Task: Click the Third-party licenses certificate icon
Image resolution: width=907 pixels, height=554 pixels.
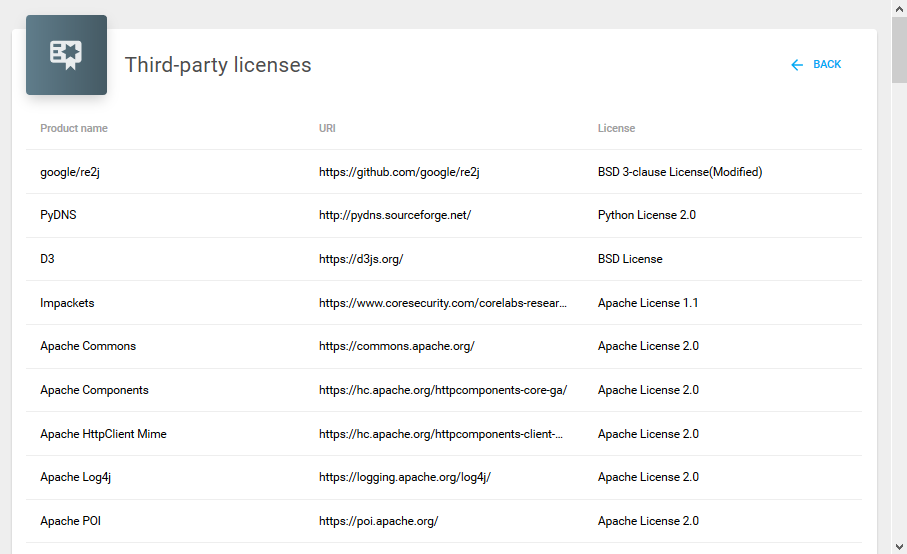Action: pyautogui.click(x=66, y=55)
